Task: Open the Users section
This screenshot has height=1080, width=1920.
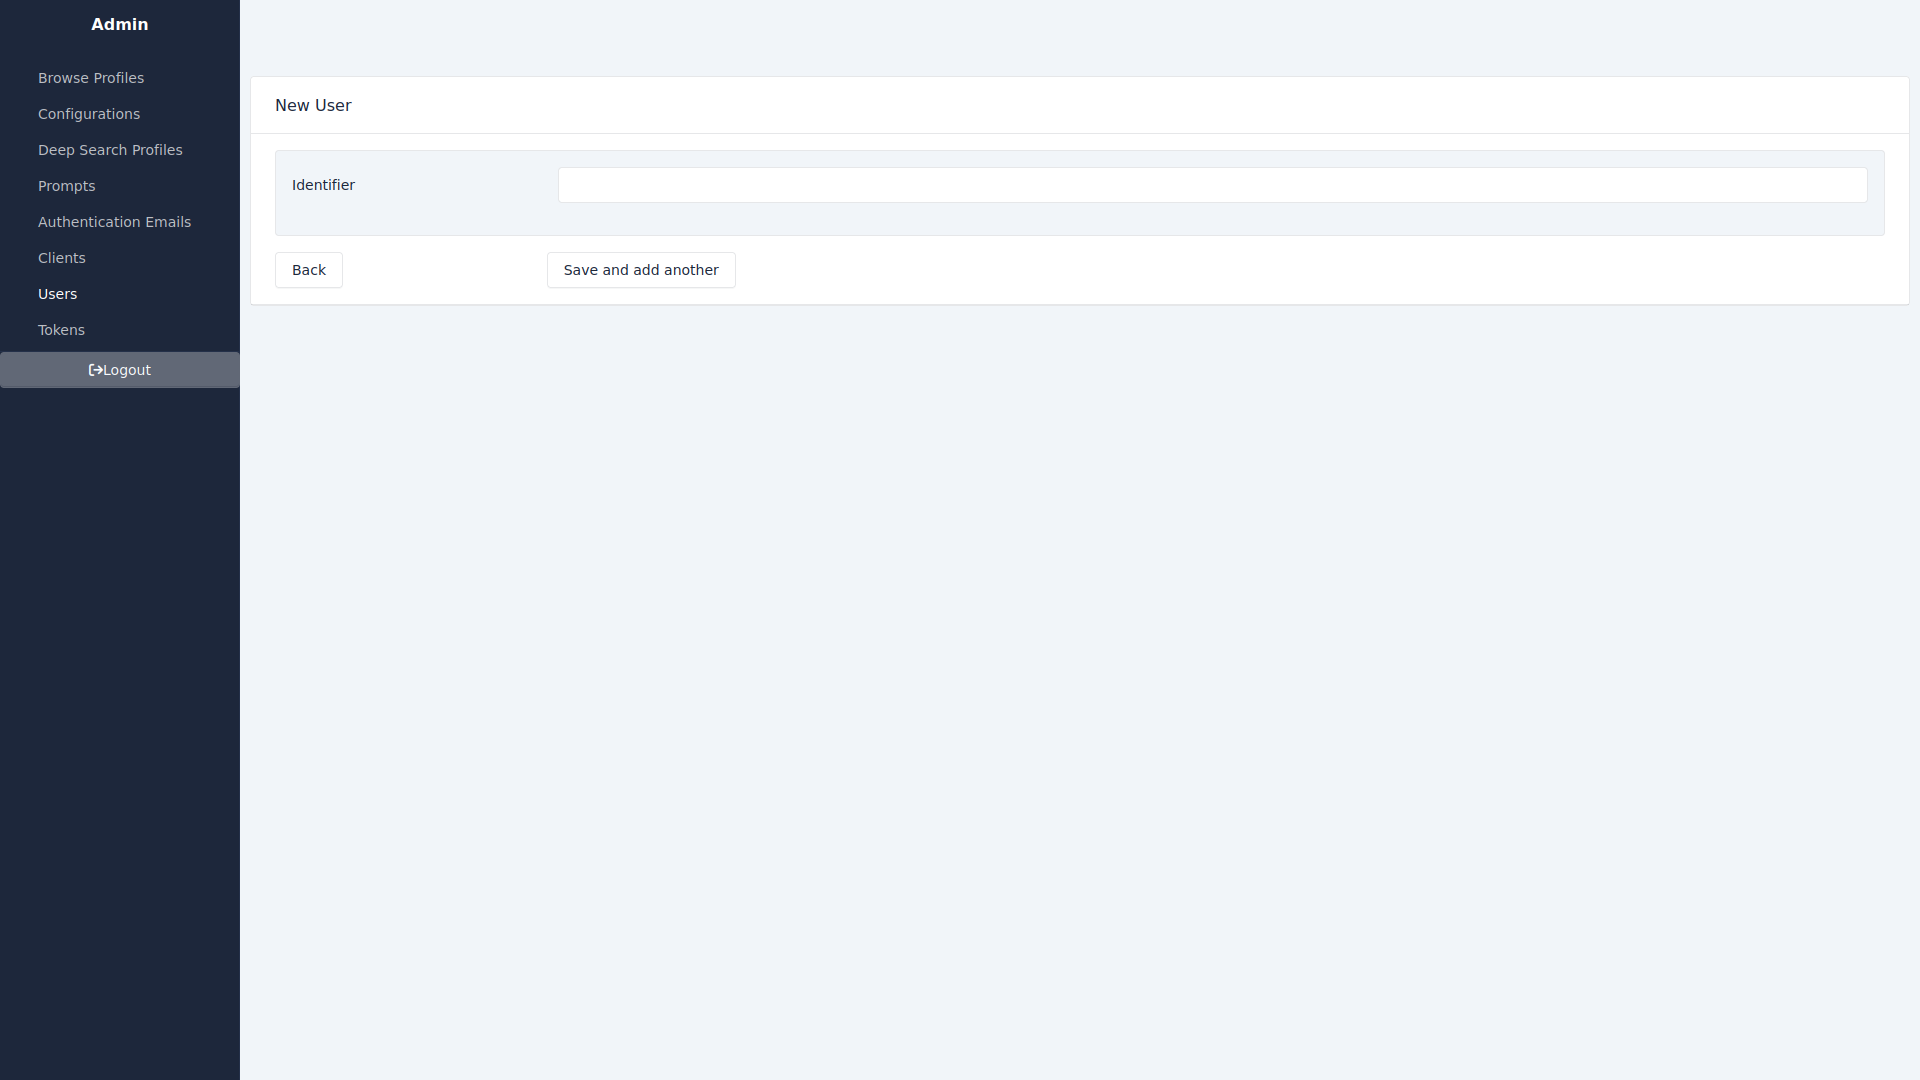Action: [x=58, y=294]
